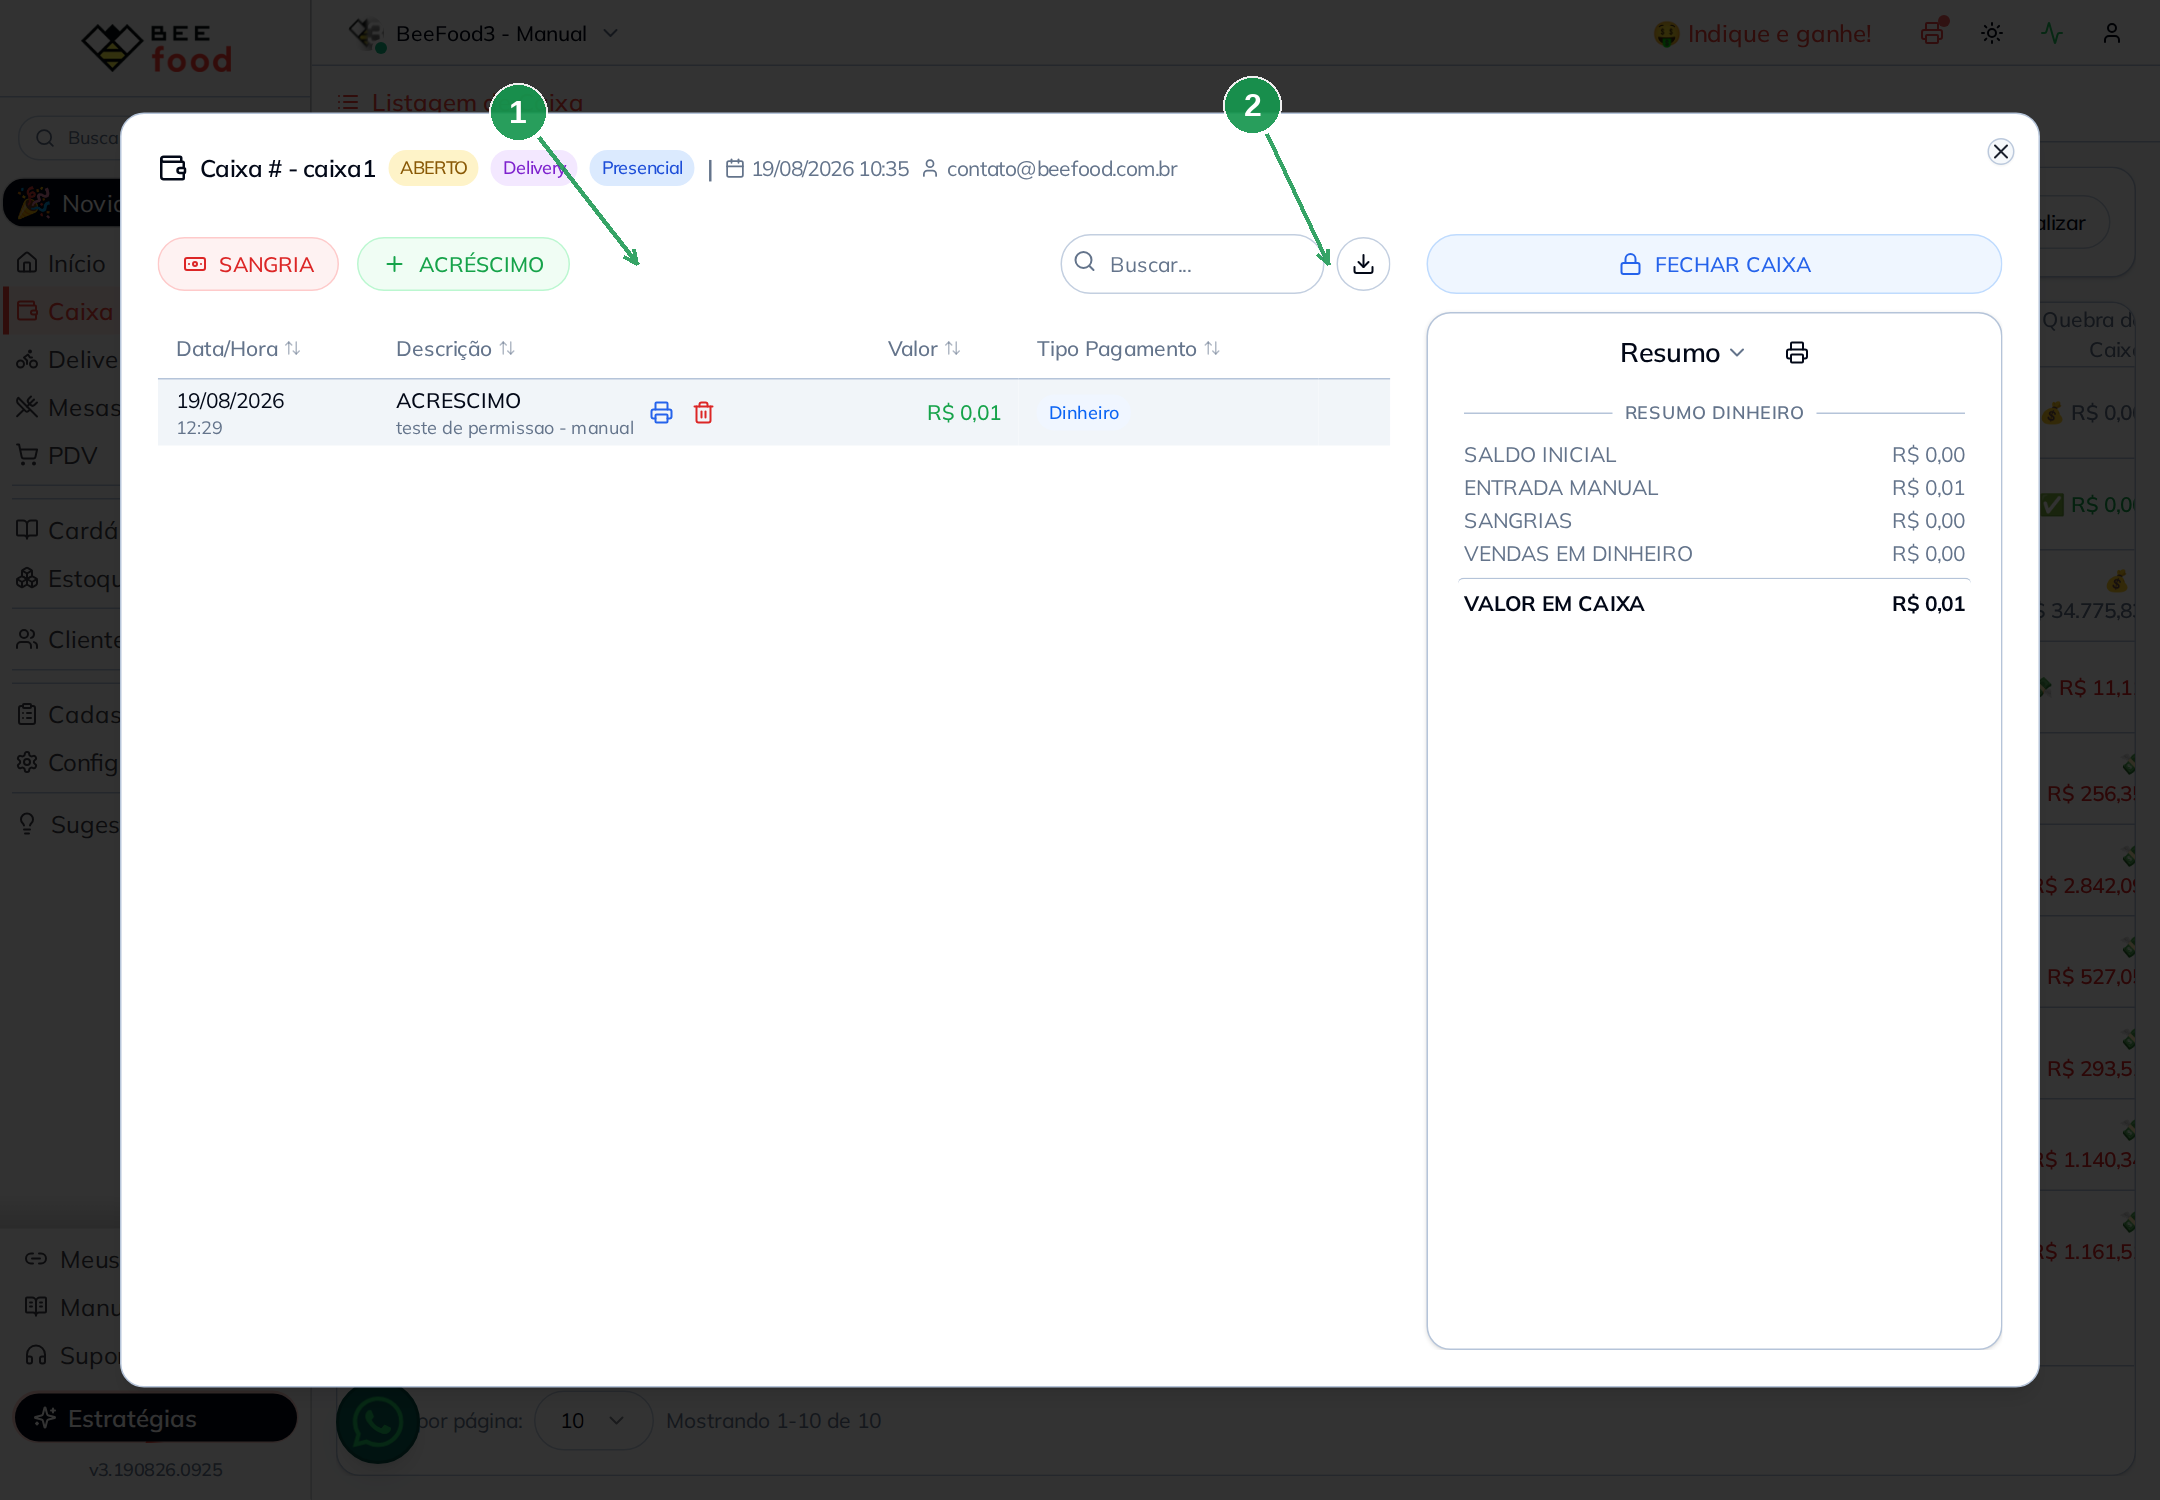
Task: Click the Dinheiro payment type tag
Action: [1084, 413]
